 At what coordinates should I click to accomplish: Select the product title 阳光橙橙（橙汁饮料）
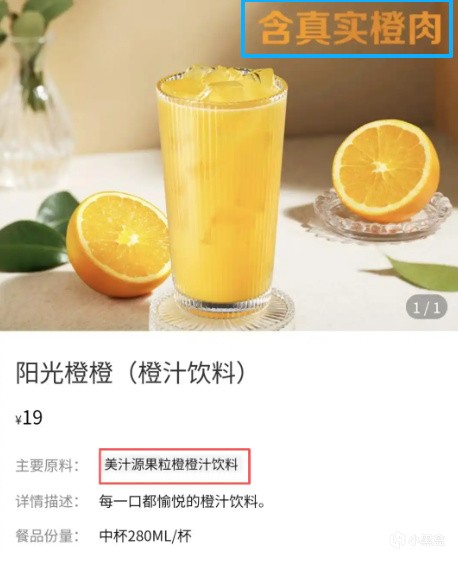pyautogui.click(x=131, y=372)
